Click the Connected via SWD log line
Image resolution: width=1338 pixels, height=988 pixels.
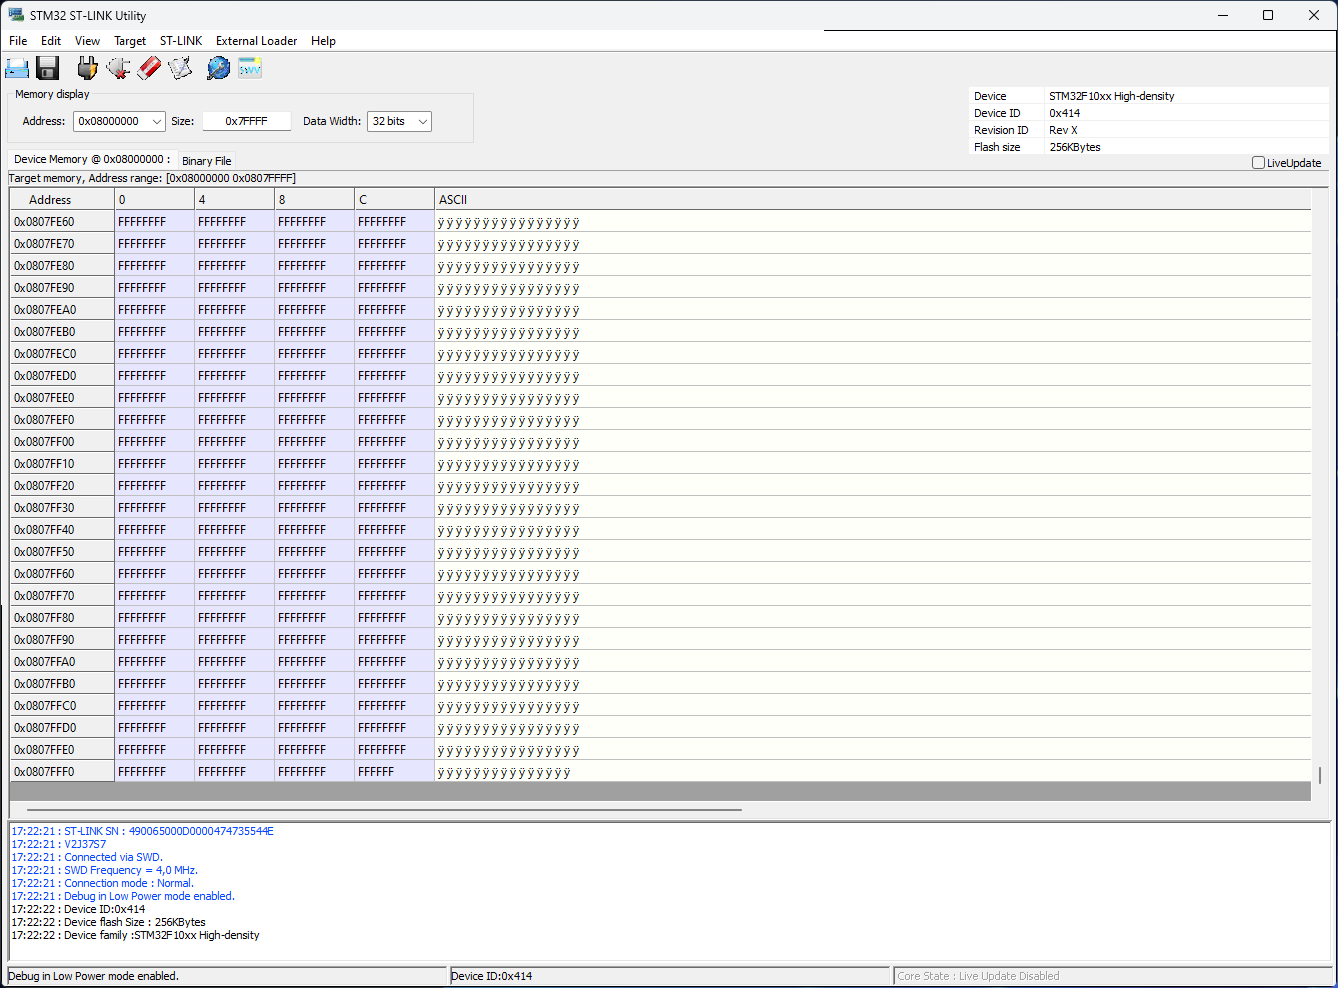pyautogui.click(x=87, y=857)
